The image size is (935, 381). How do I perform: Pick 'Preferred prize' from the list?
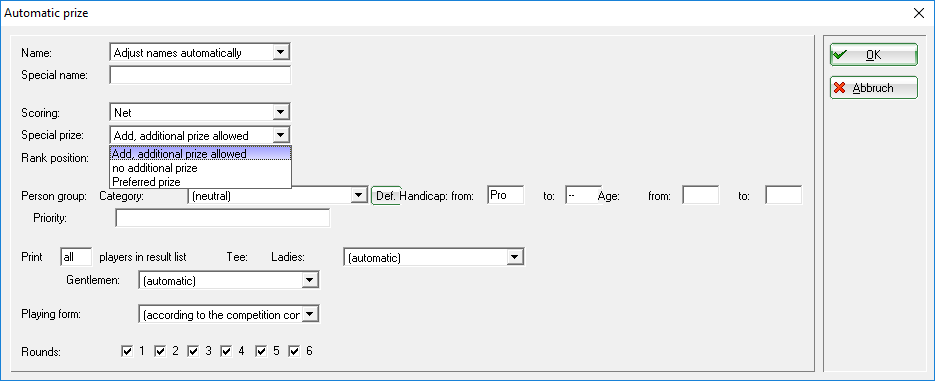[201, 182]
